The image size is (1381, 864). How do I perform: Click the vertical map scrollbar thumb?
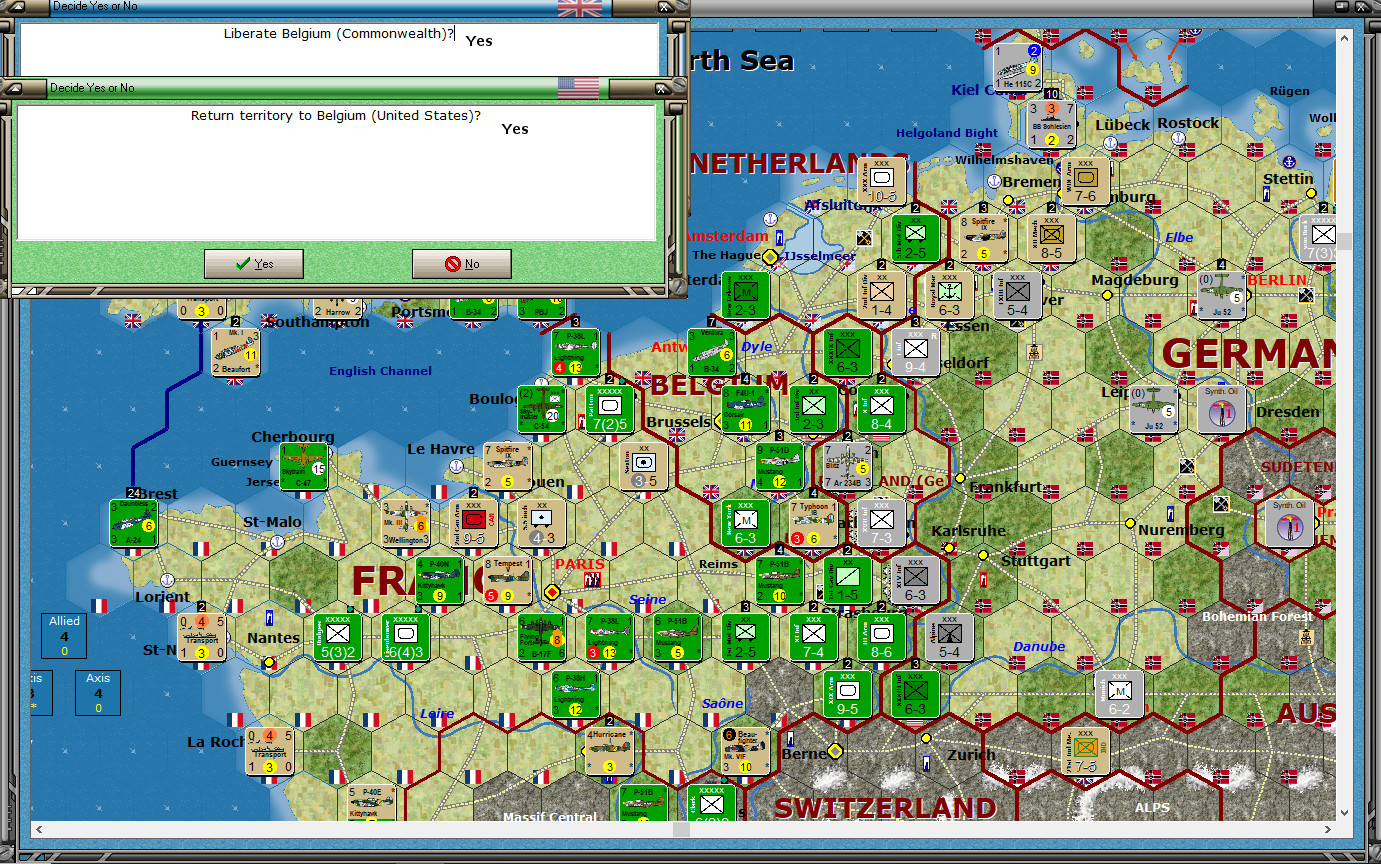pyautogui.click(x=1346, y=241)
